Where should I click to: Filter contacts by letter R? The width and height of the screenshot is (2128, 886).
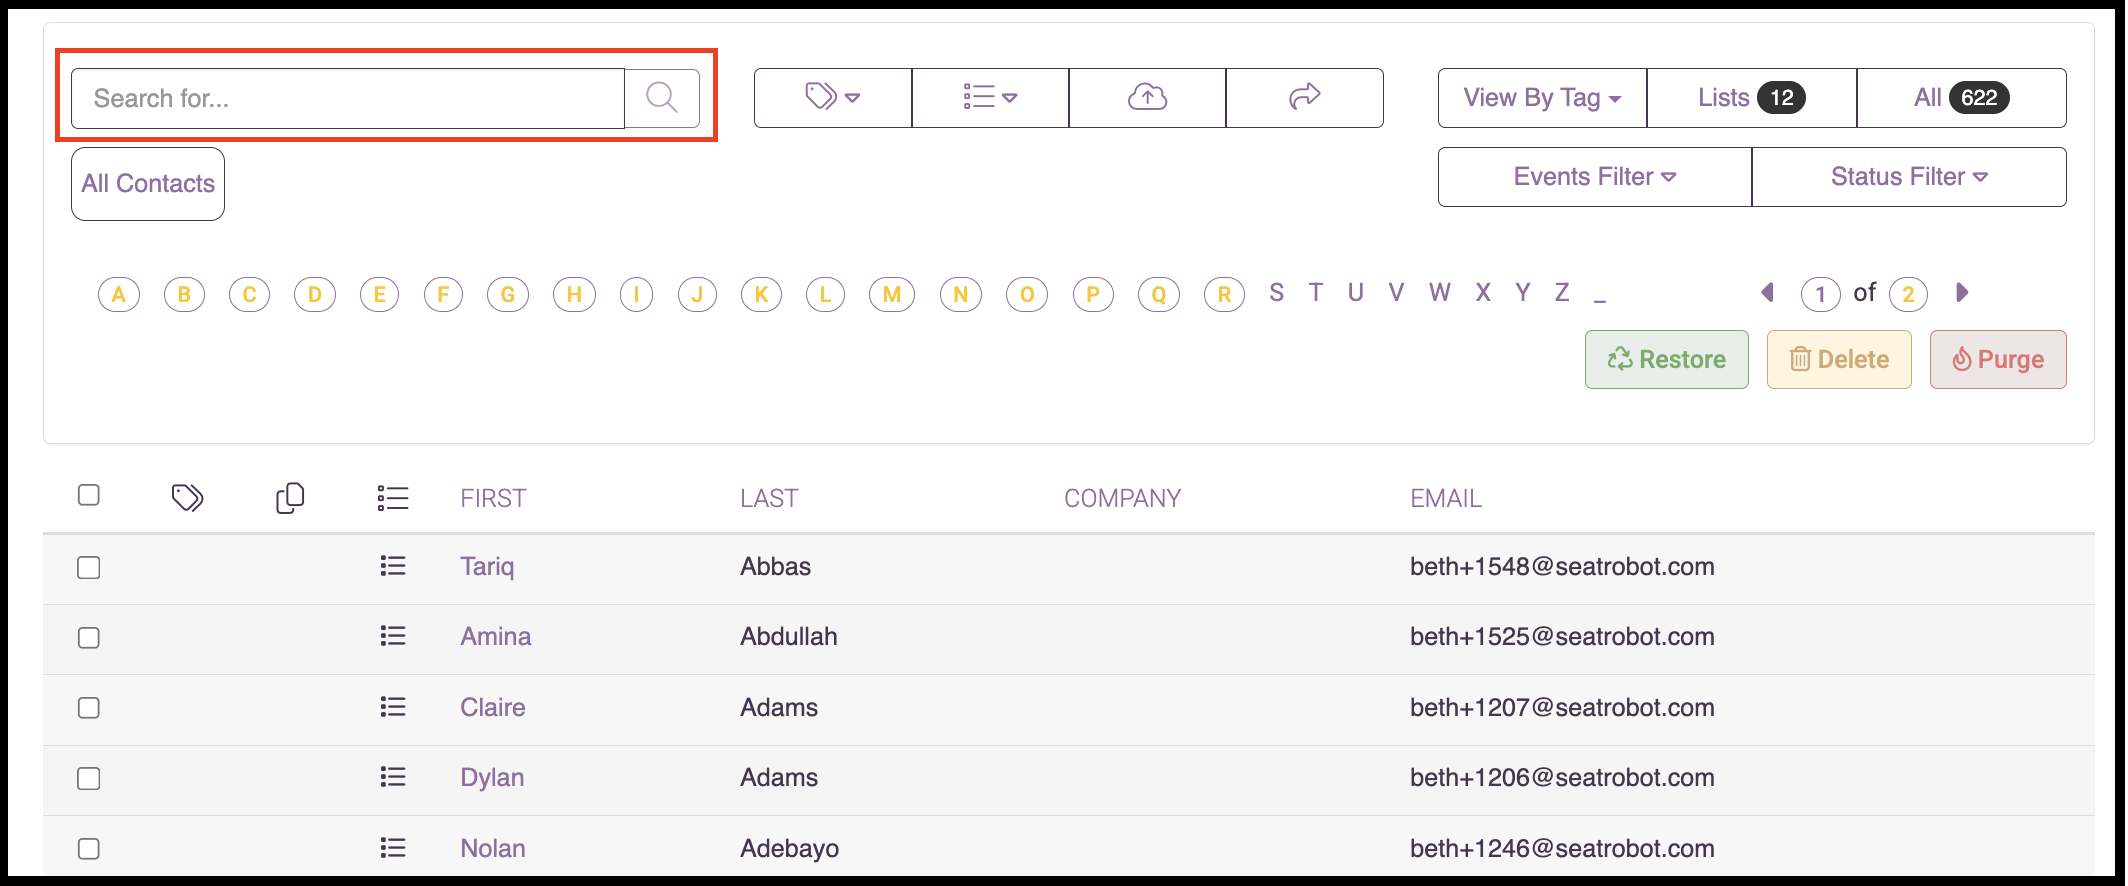1224,294
